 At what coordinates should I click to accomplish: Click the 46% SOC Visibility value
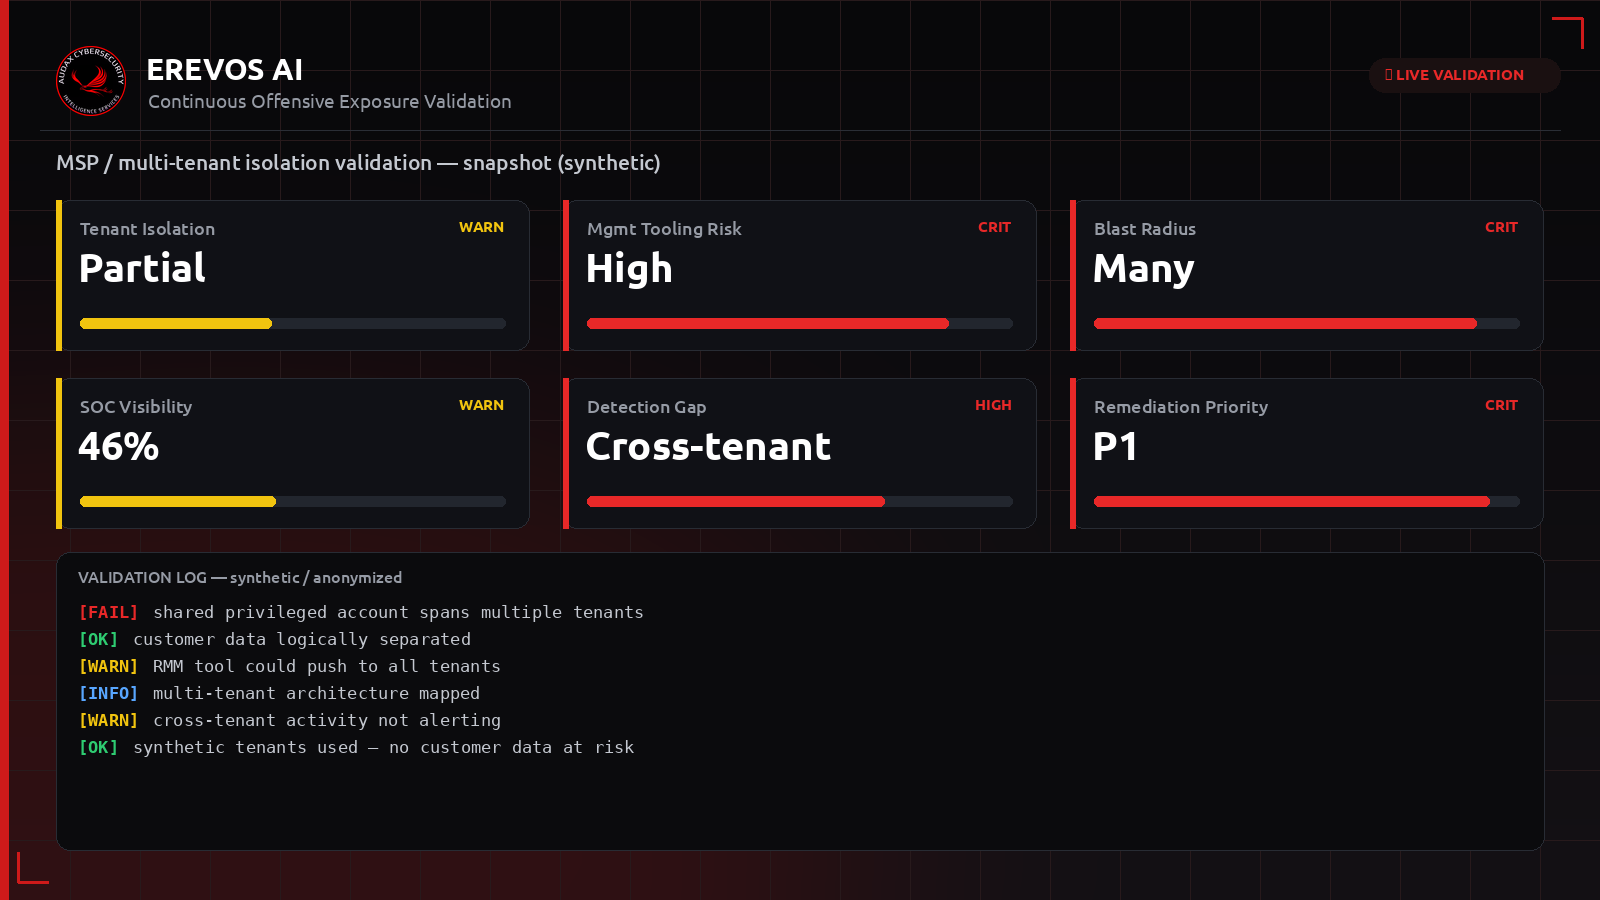[x=119, y=446]
